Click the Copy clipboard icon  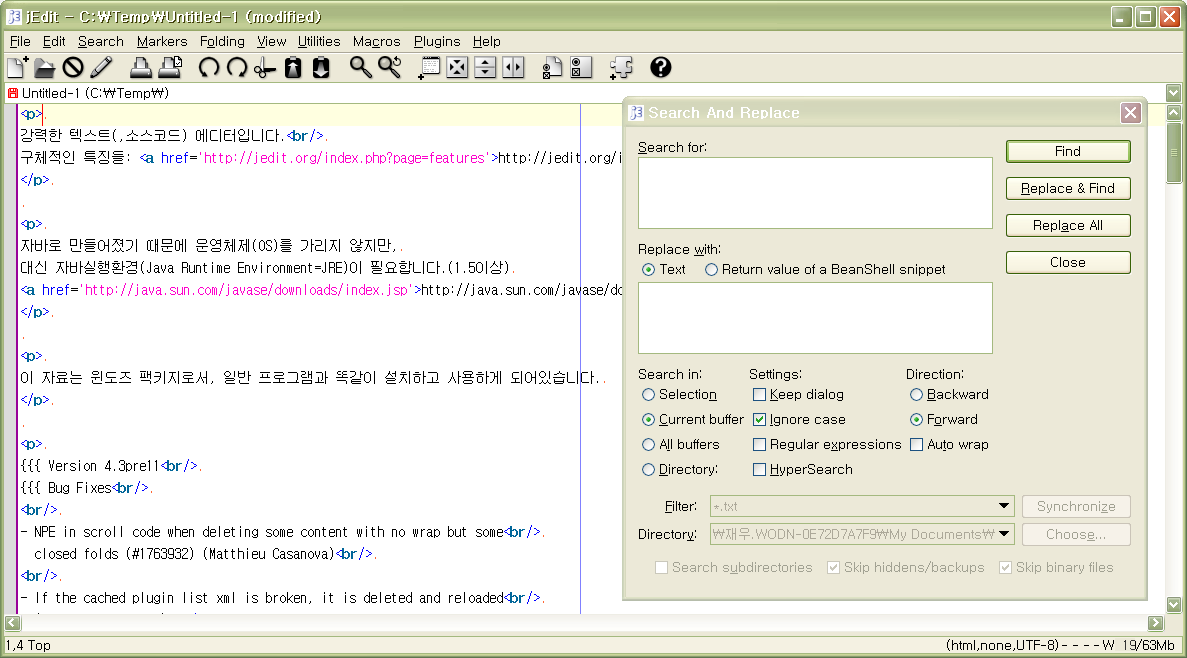click(293, 67)
